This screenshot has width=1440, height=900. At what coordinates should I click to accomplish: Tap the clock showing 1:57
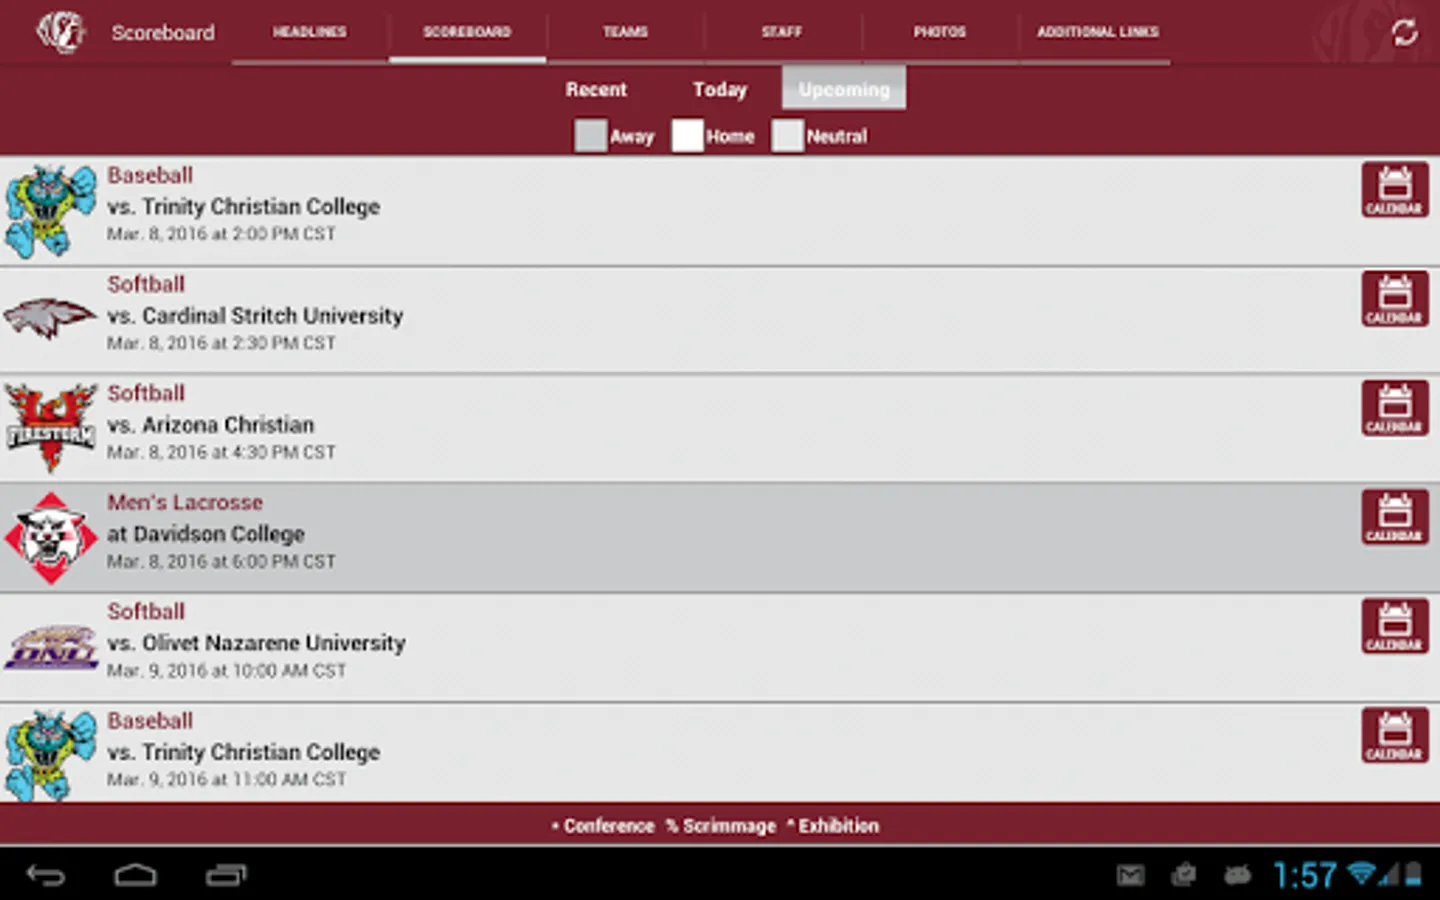pos(1305,876)
